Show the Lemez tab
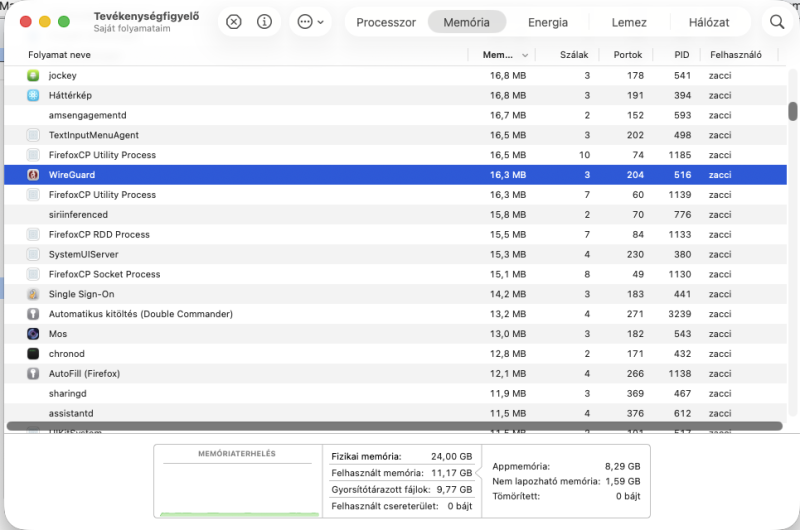The height and width of the screenshot is (530, 800). click(629, 22)
